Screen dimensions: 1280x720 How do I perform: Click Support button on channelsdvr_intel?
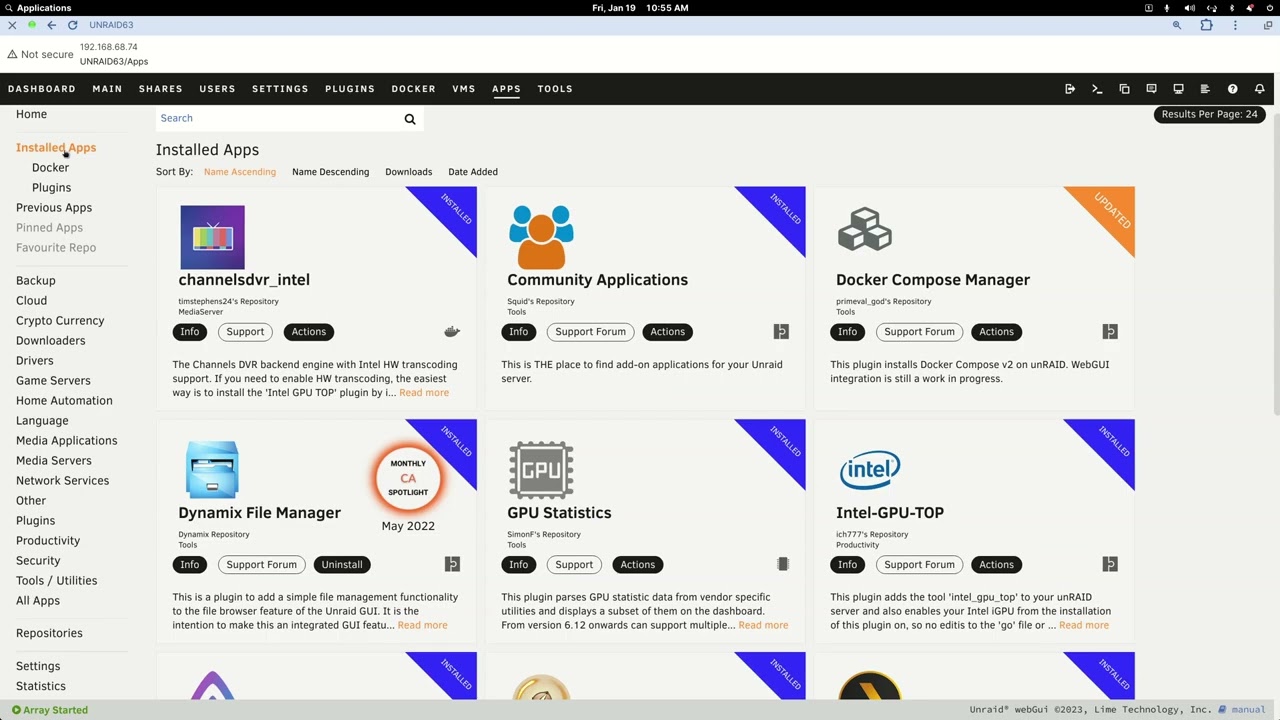point(245,332)
